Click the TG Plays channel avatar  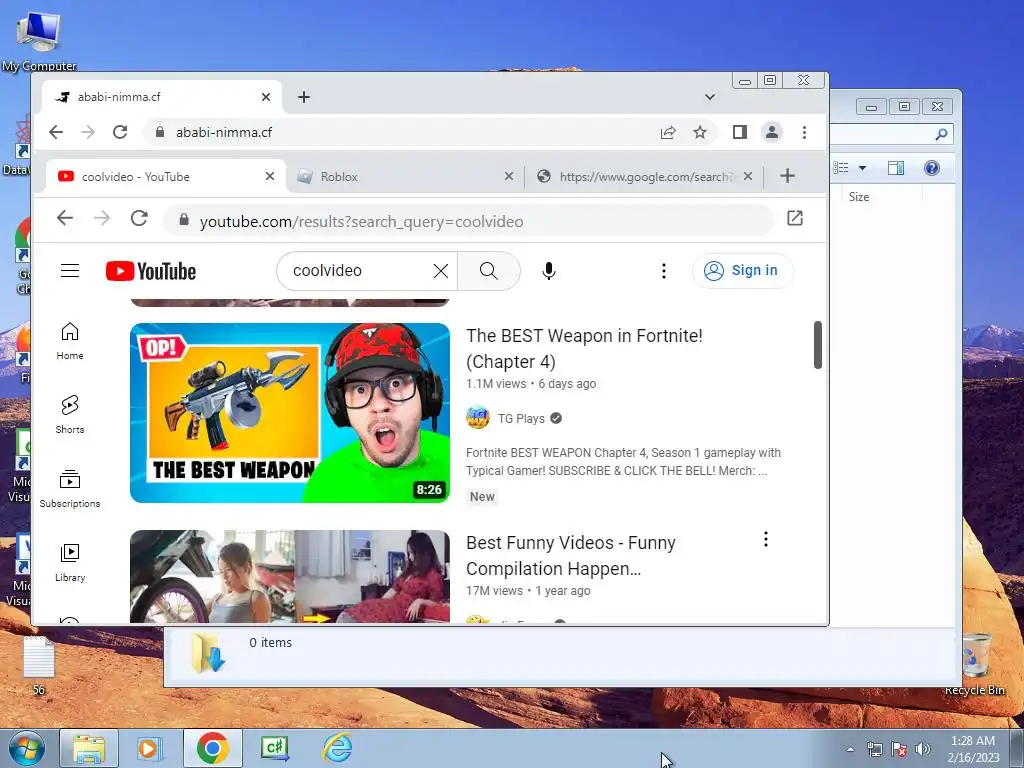[478, 418]
